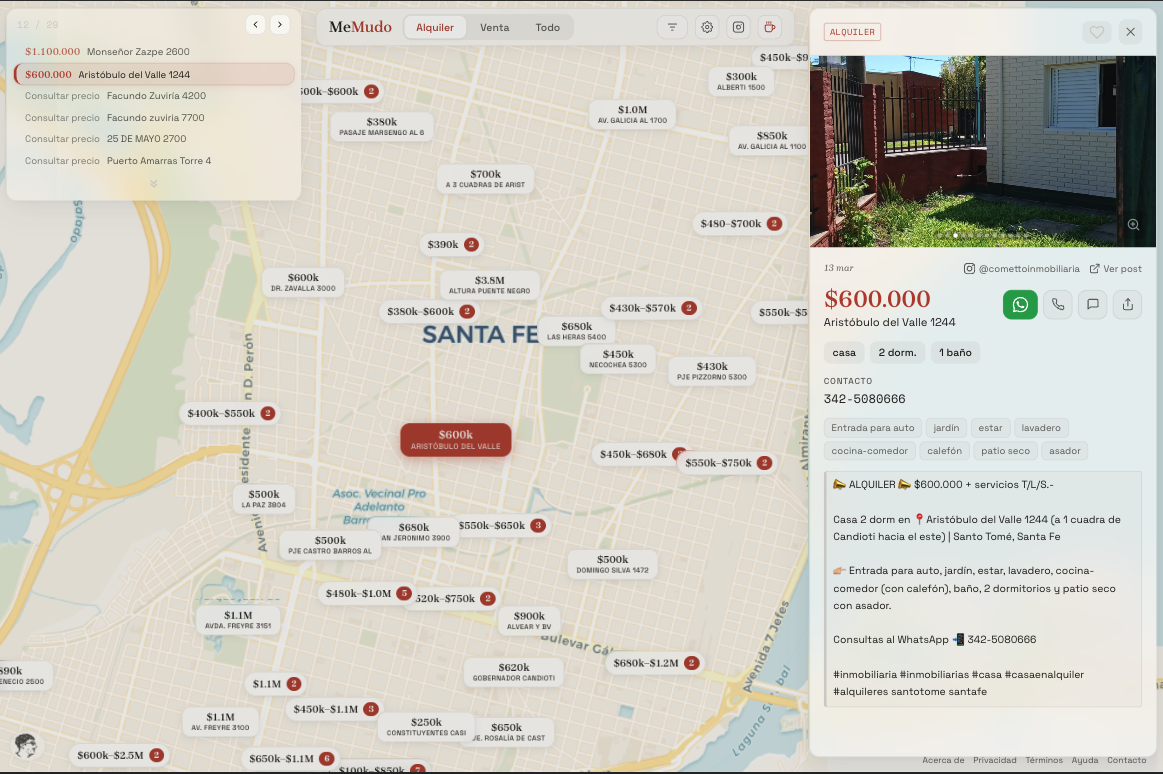Click the red coffee cup donation icon

[x=770, y=27]
